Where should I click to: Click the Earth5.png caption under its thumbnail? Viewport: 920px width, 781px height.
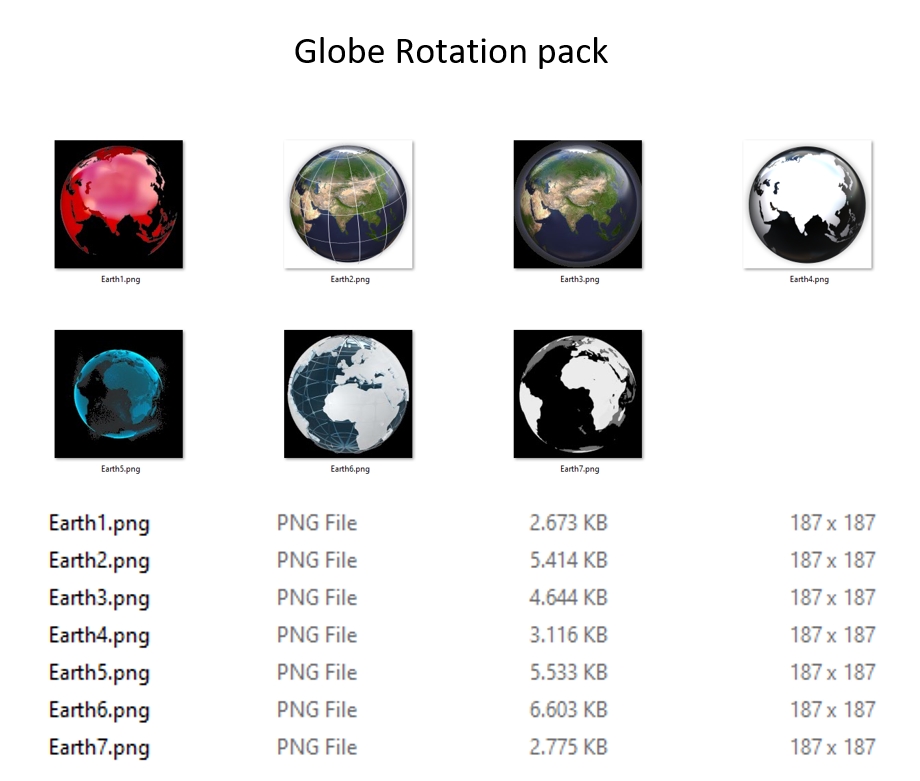point(119,466)
